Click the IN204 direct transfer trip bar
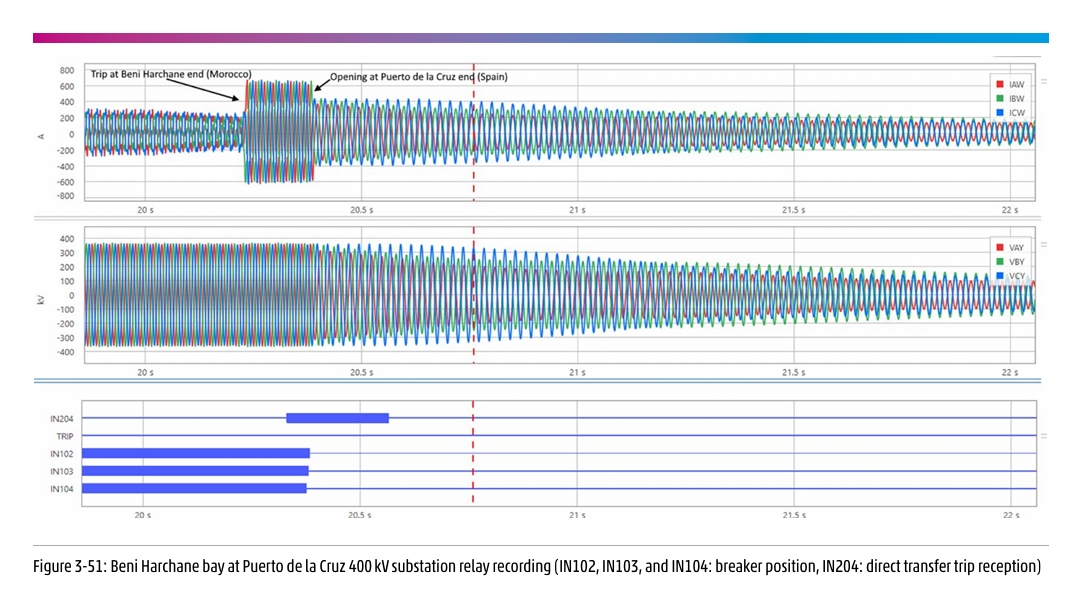The width and height of the screenshot is (1081, 611). click(337, 418)
